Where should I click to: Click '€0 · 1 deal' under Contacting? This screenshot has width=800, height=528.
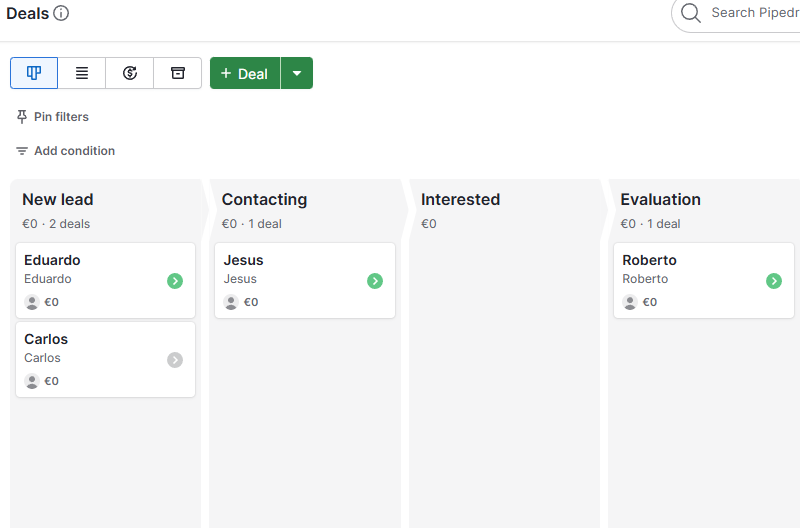(252, 224)
